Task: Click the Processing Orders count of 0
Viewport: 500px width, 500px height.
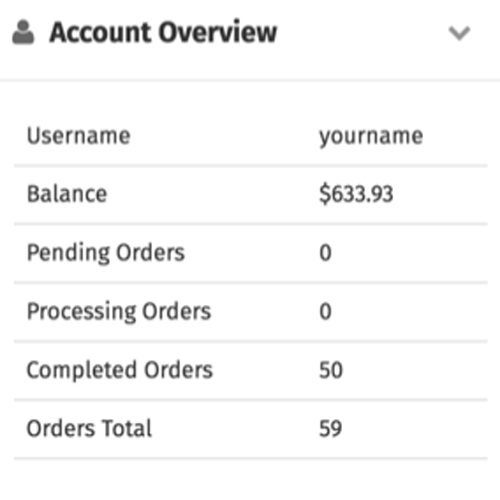Action: (x=325, y=311)
